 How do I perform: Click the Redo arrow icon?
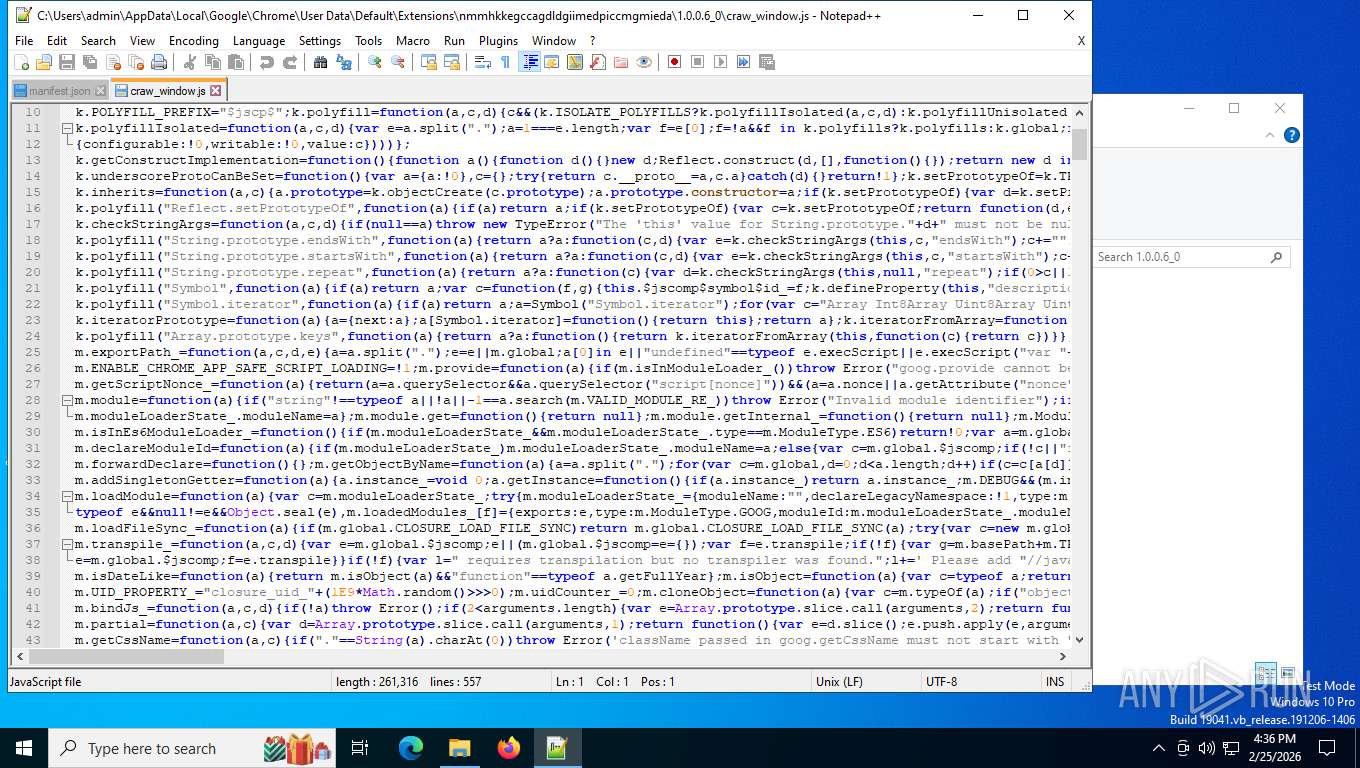[x=290, y=62]
